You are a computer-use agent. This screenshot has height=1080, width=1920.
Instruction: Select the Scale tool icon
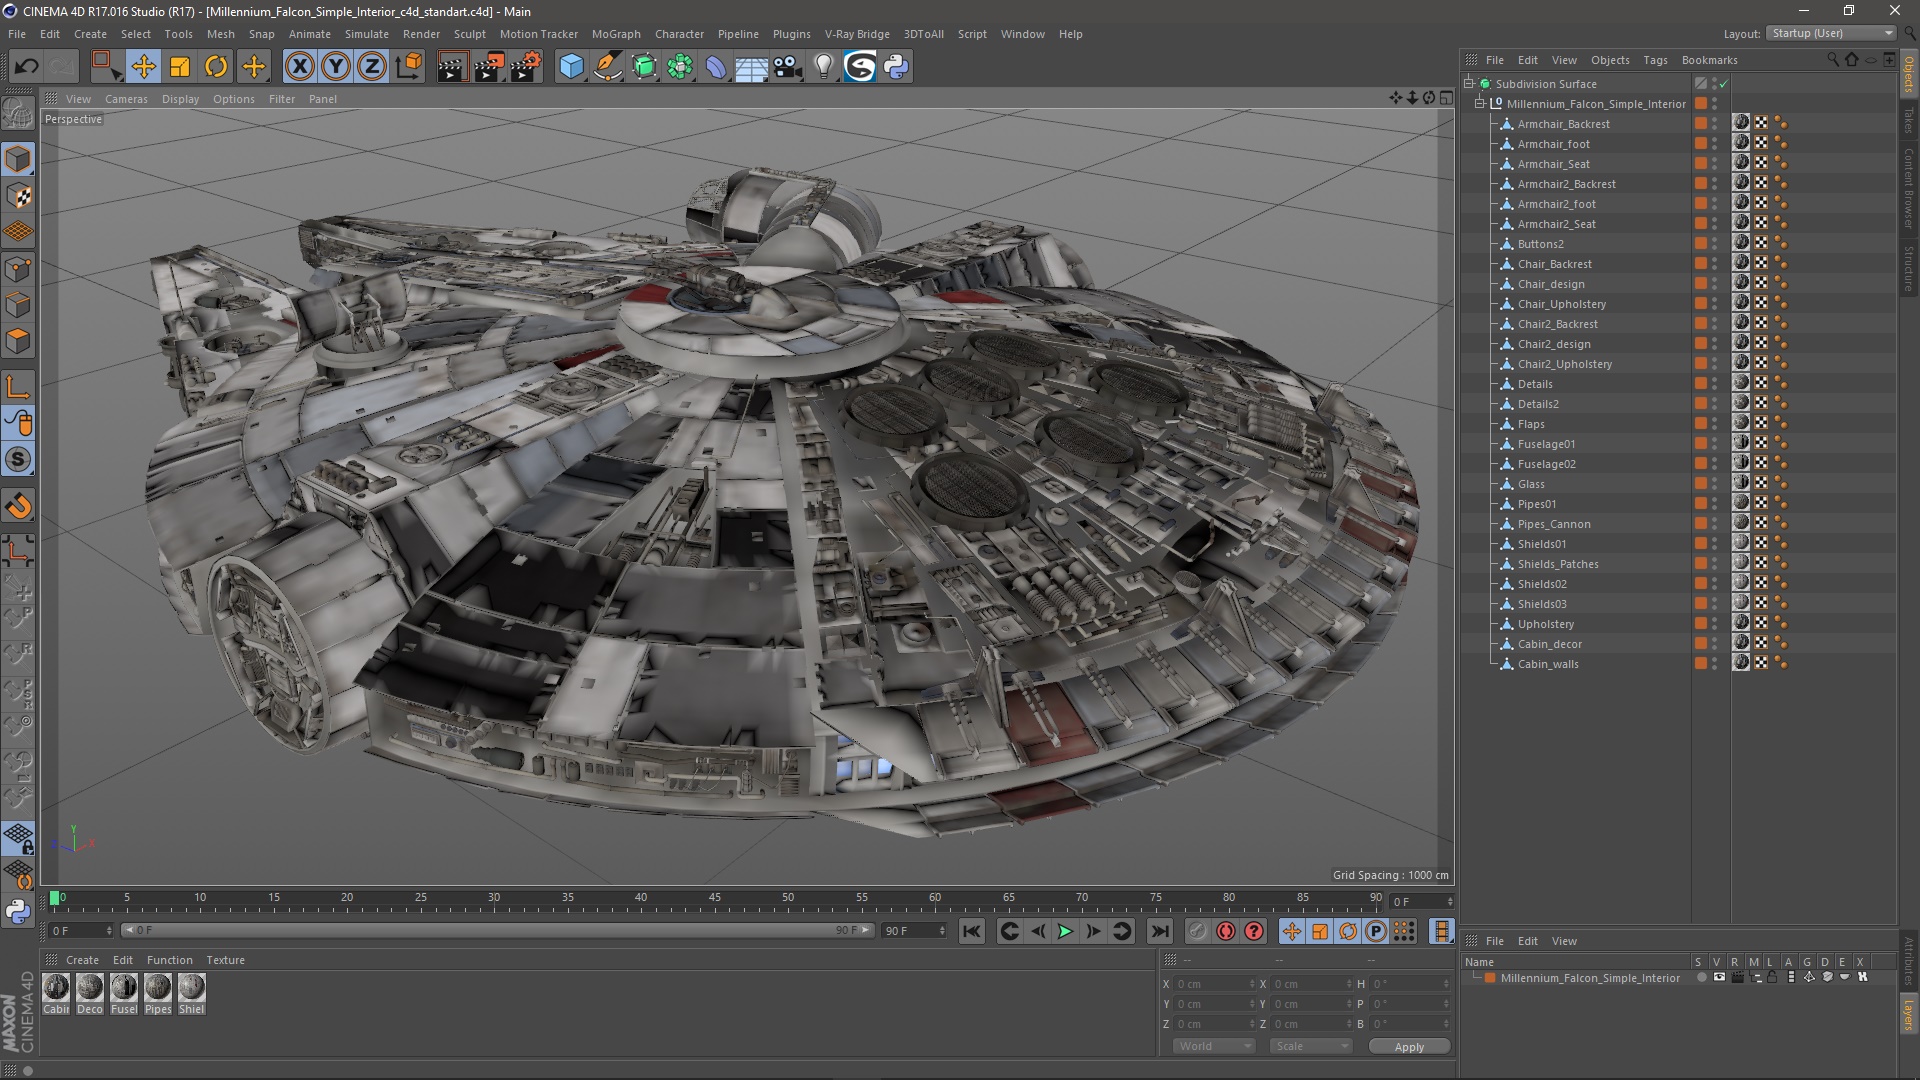(180, 67)
